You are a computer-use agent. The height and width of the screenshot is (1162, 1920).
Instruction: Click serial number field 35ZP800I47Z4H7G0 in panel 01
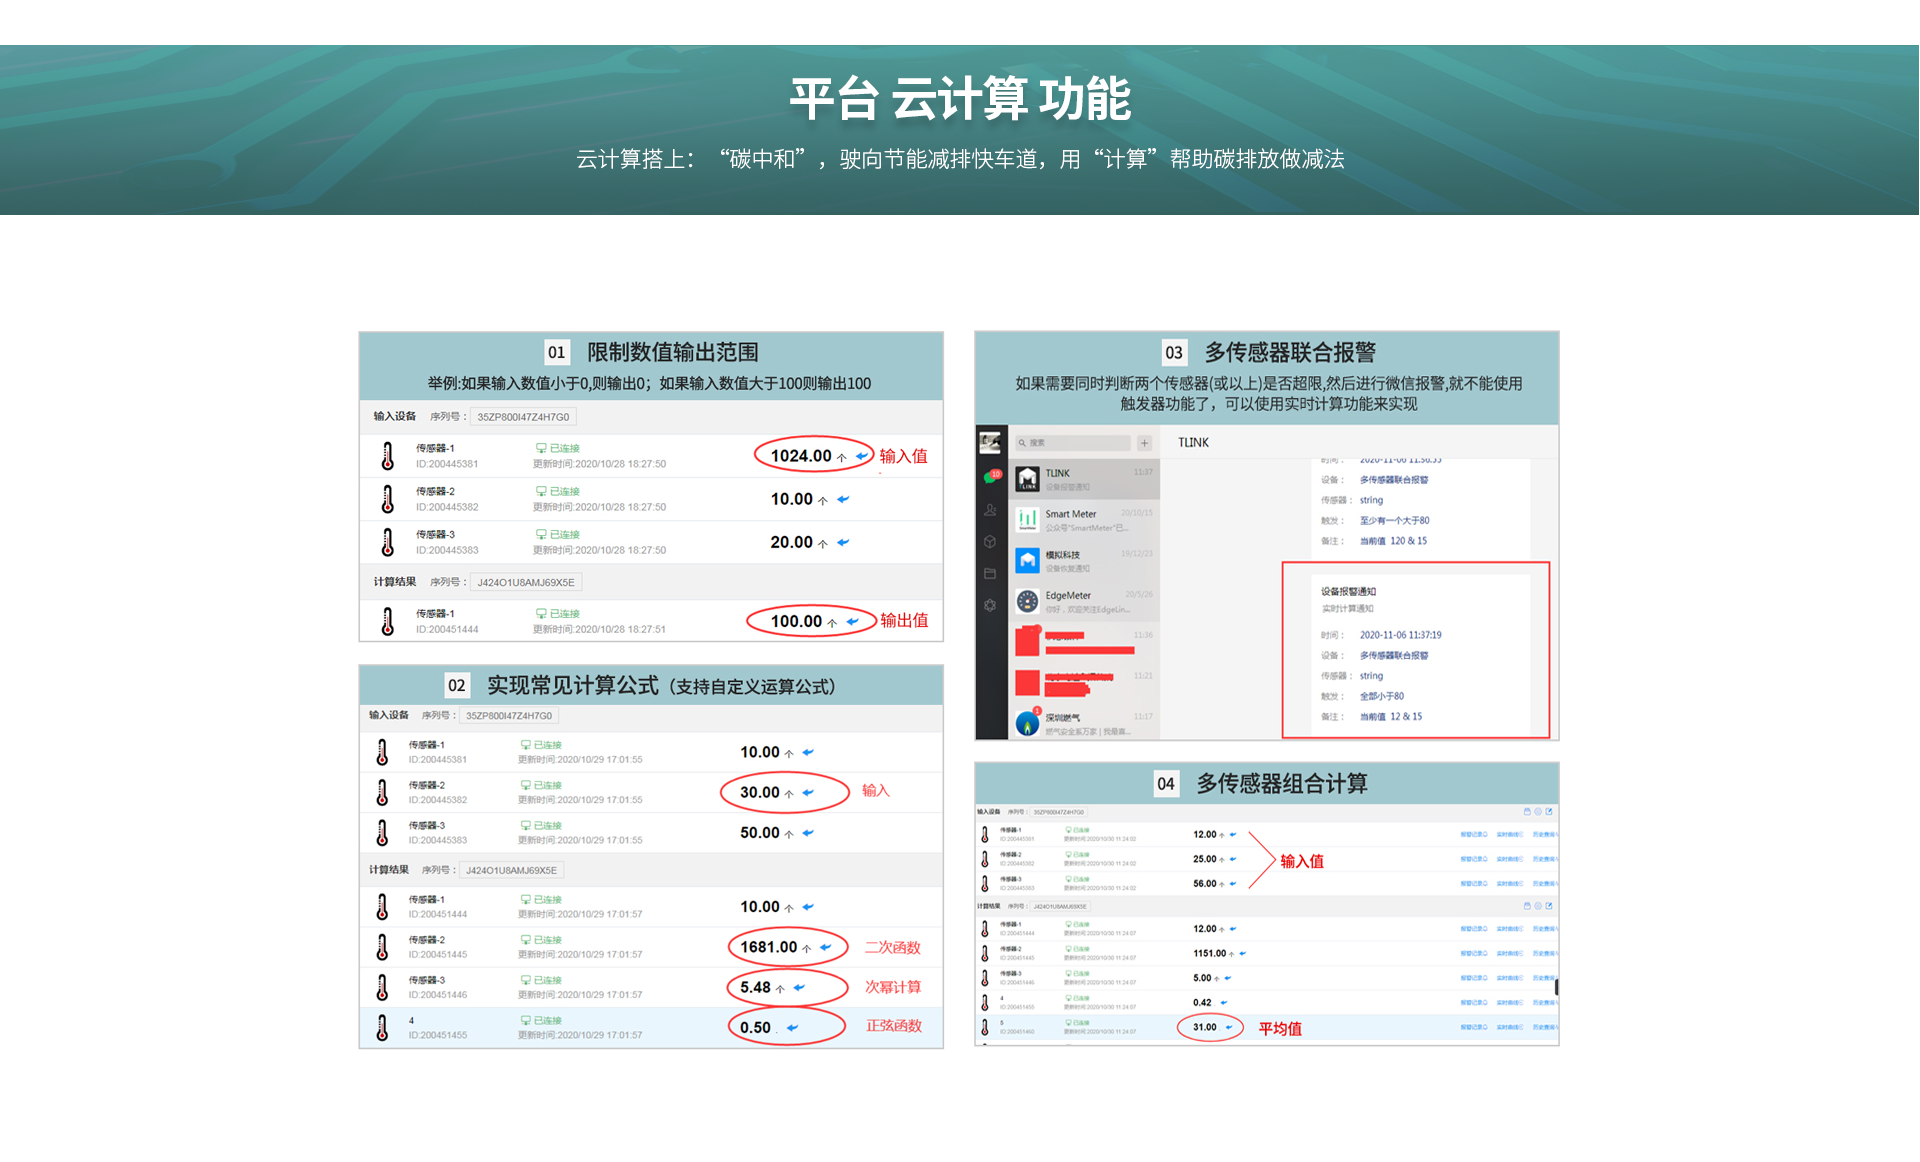click(x=523, y=417)
